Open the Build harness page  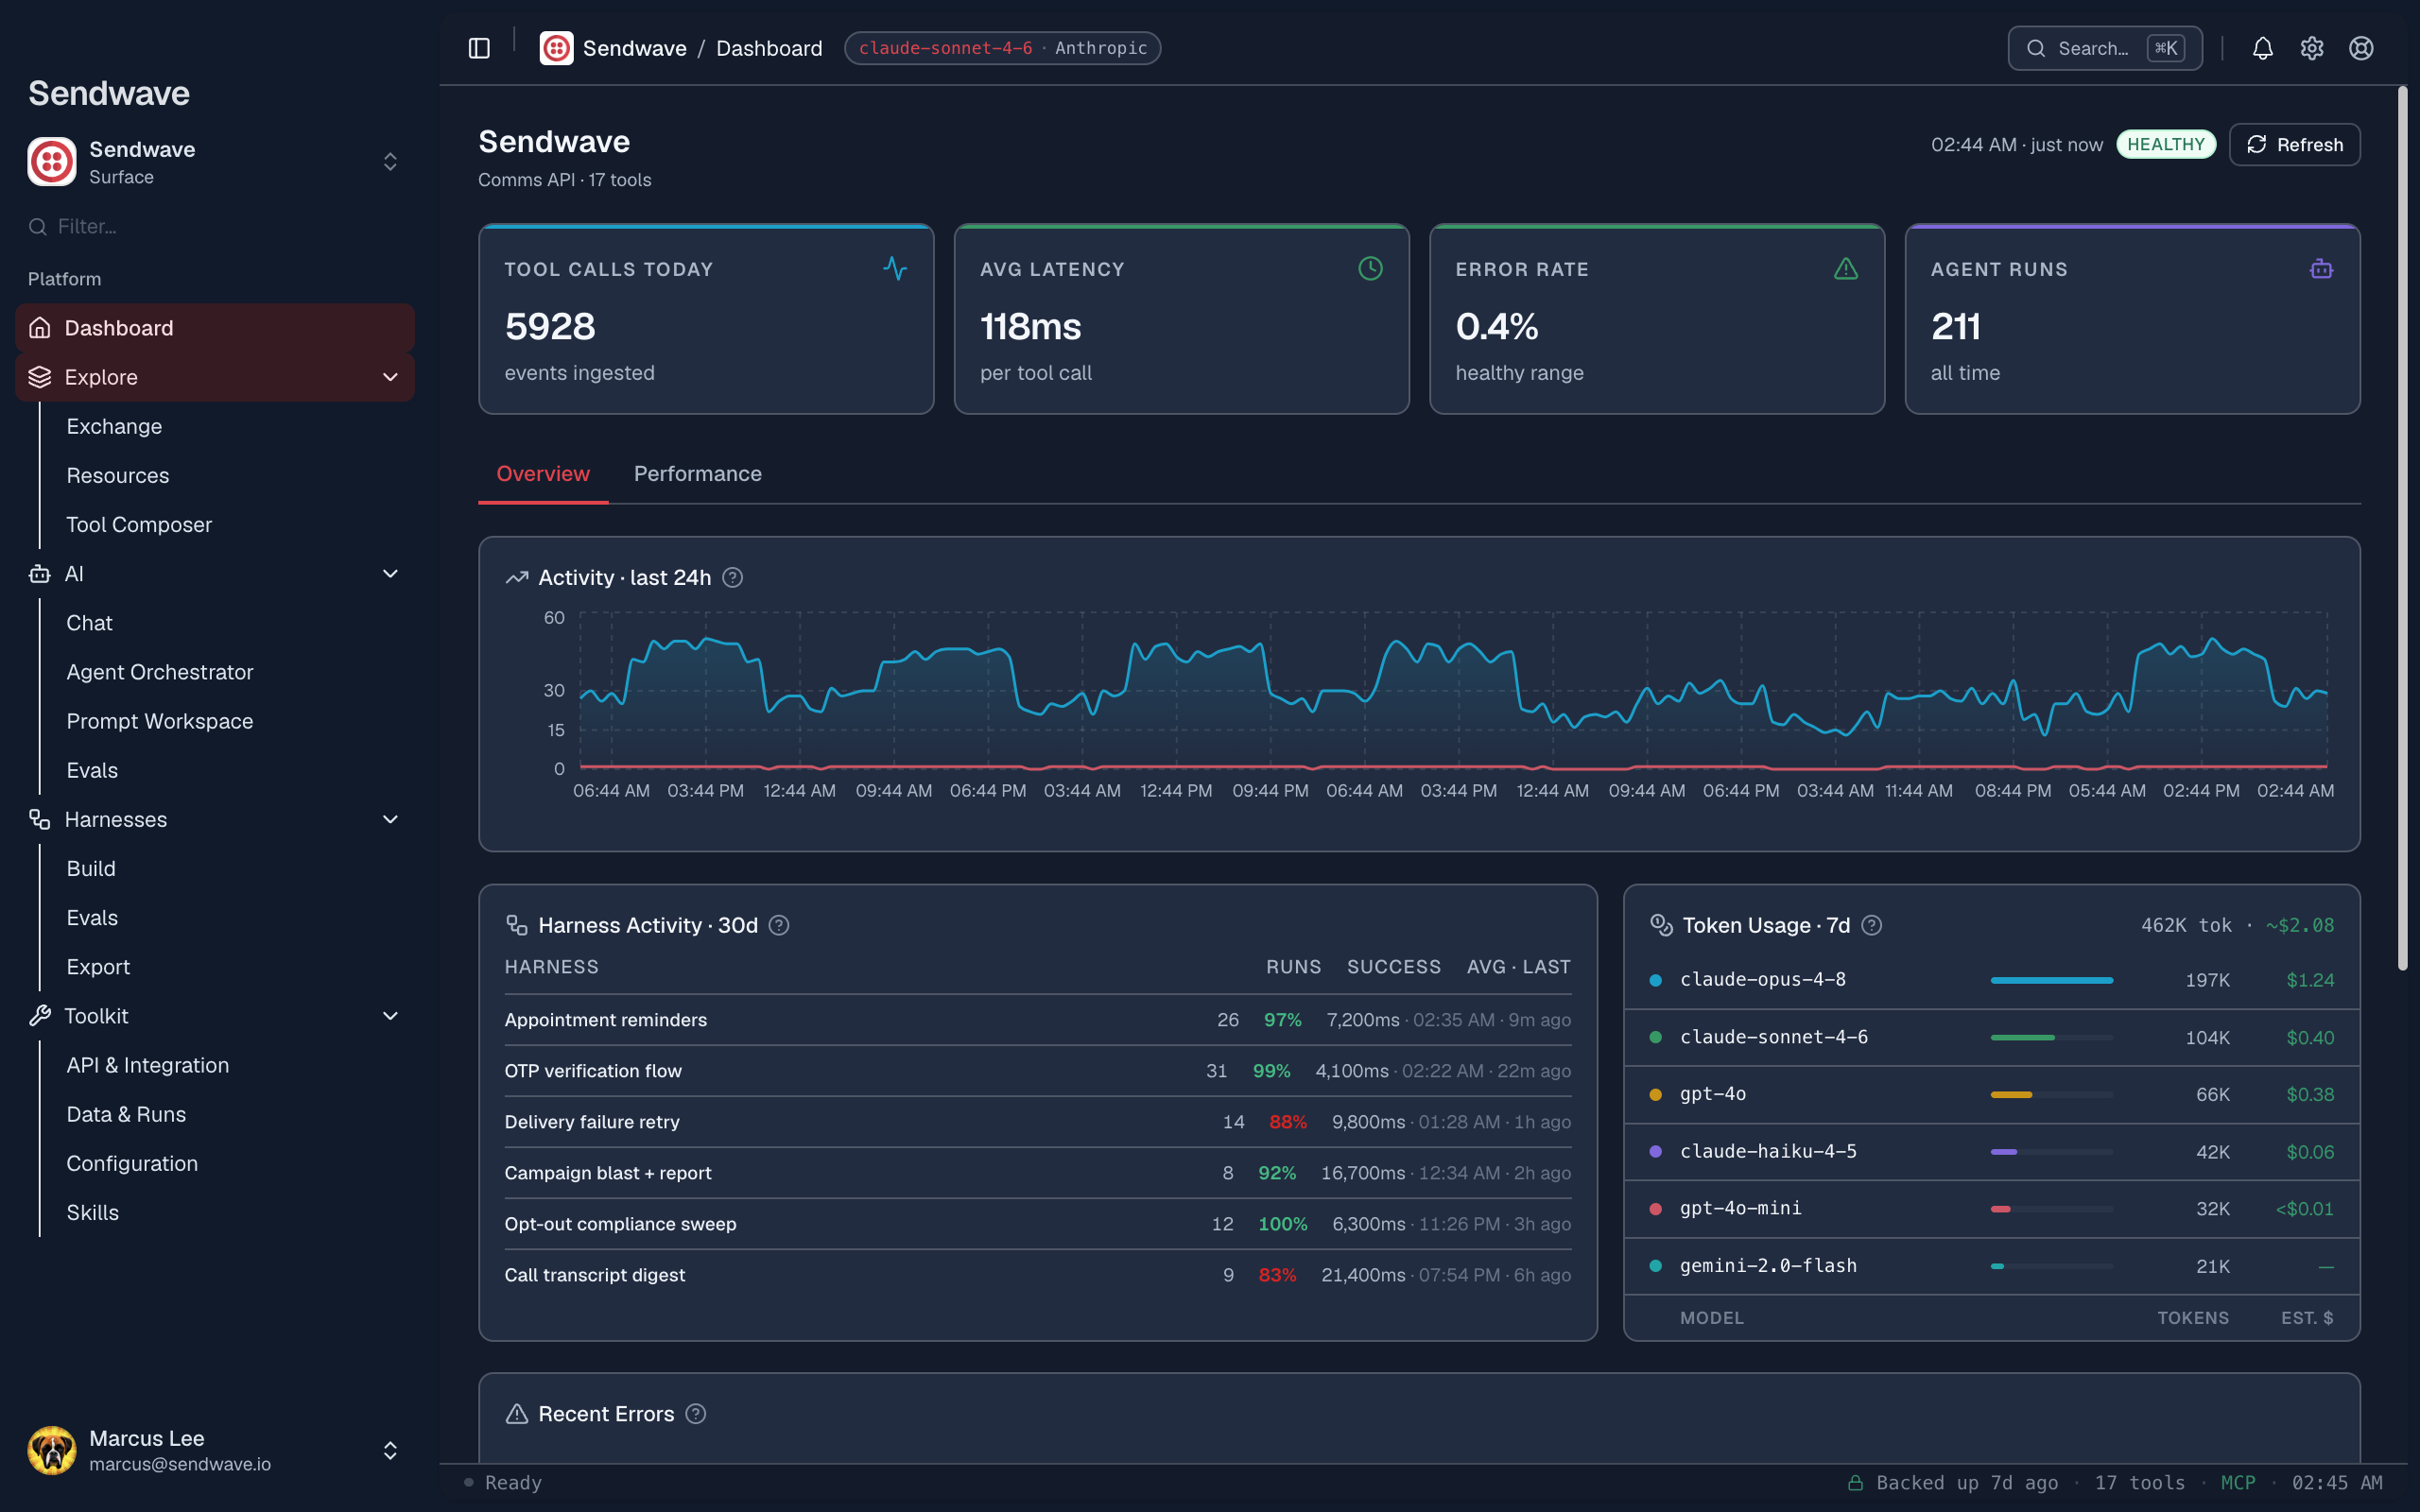(91, 869)
